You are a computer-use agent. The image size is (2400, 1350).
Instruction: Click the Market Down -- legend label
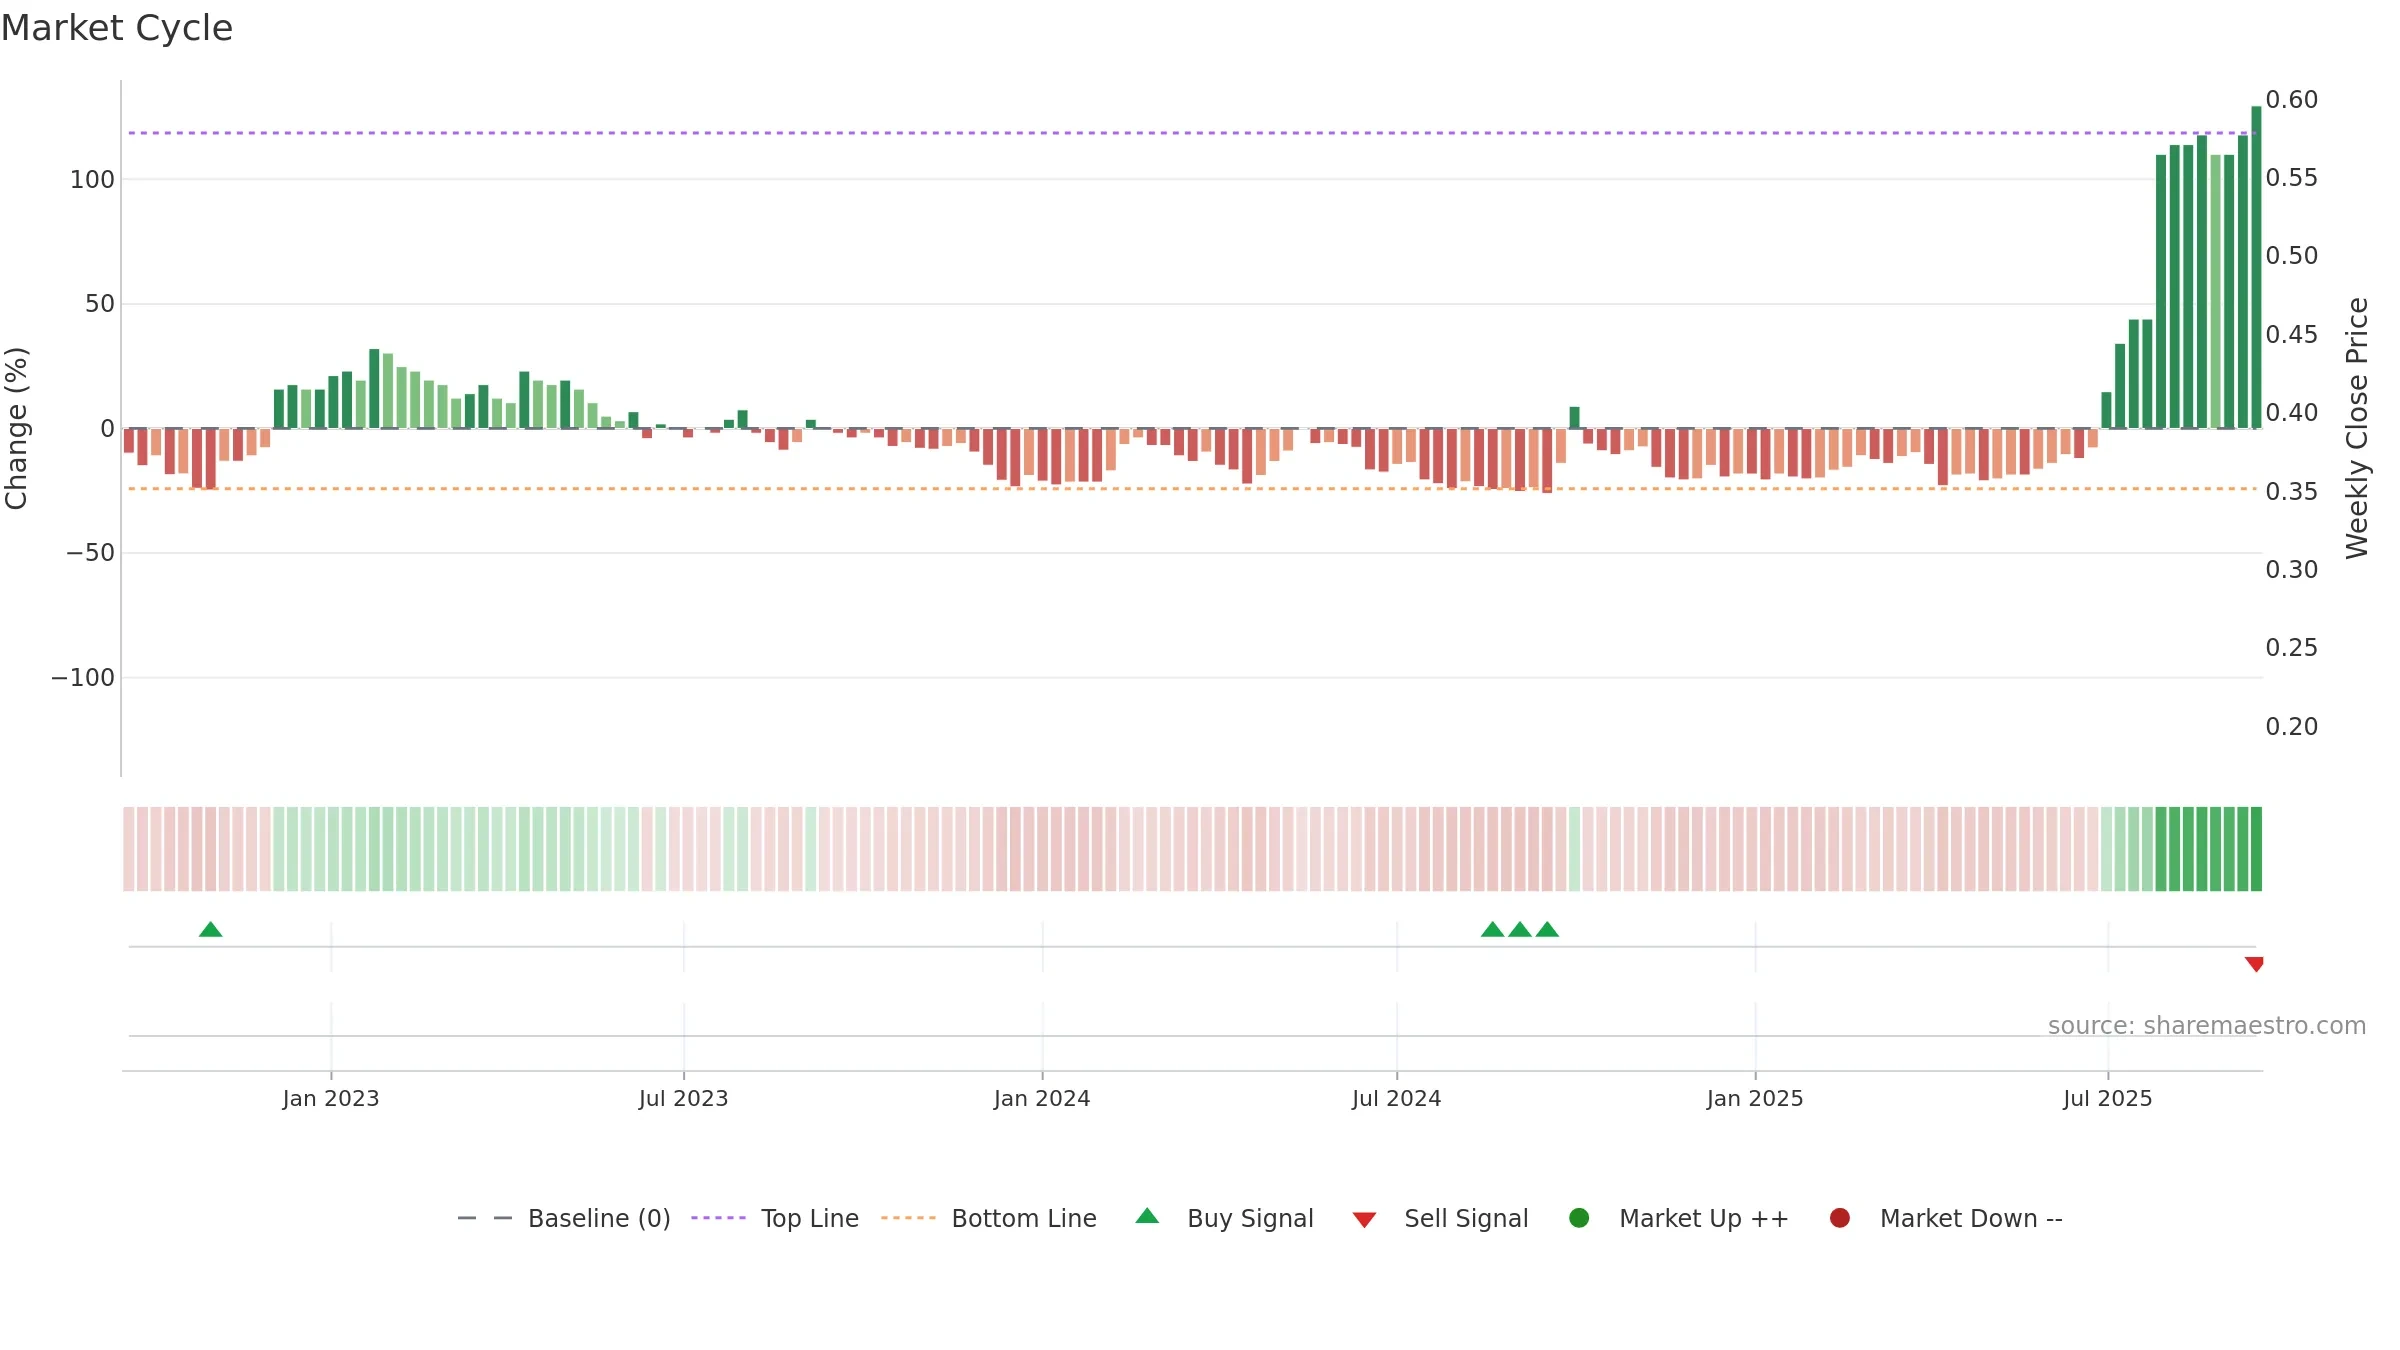pyautogui.click(x=1971, y=1218)
